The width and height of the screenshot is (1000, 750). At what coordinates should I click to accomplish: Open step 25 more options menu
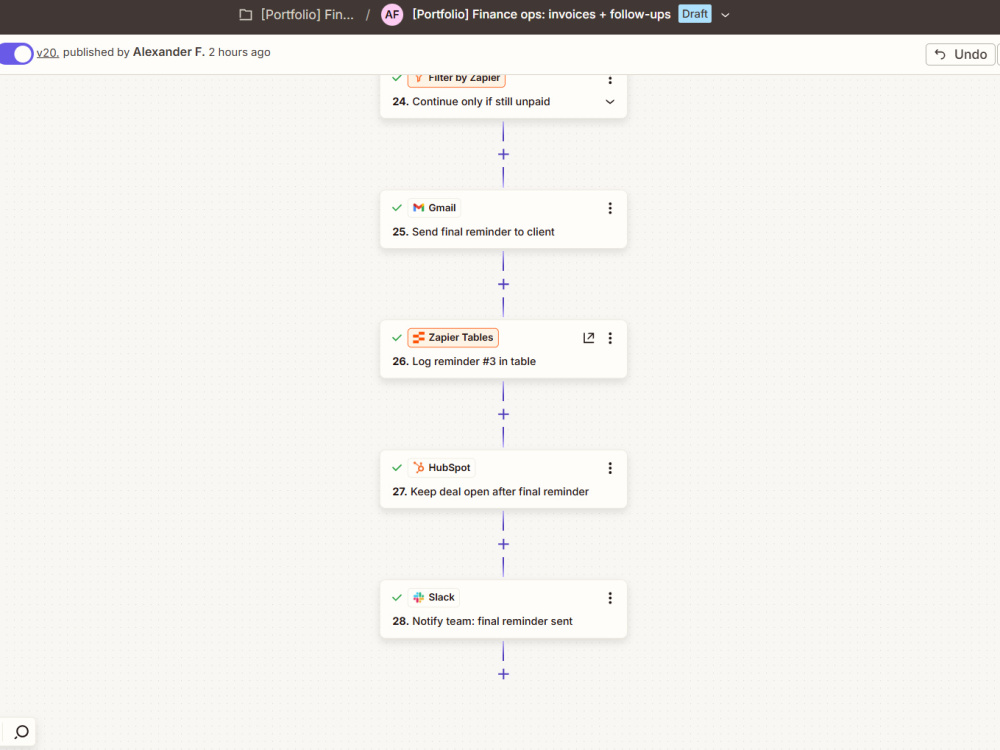[610, 208]
